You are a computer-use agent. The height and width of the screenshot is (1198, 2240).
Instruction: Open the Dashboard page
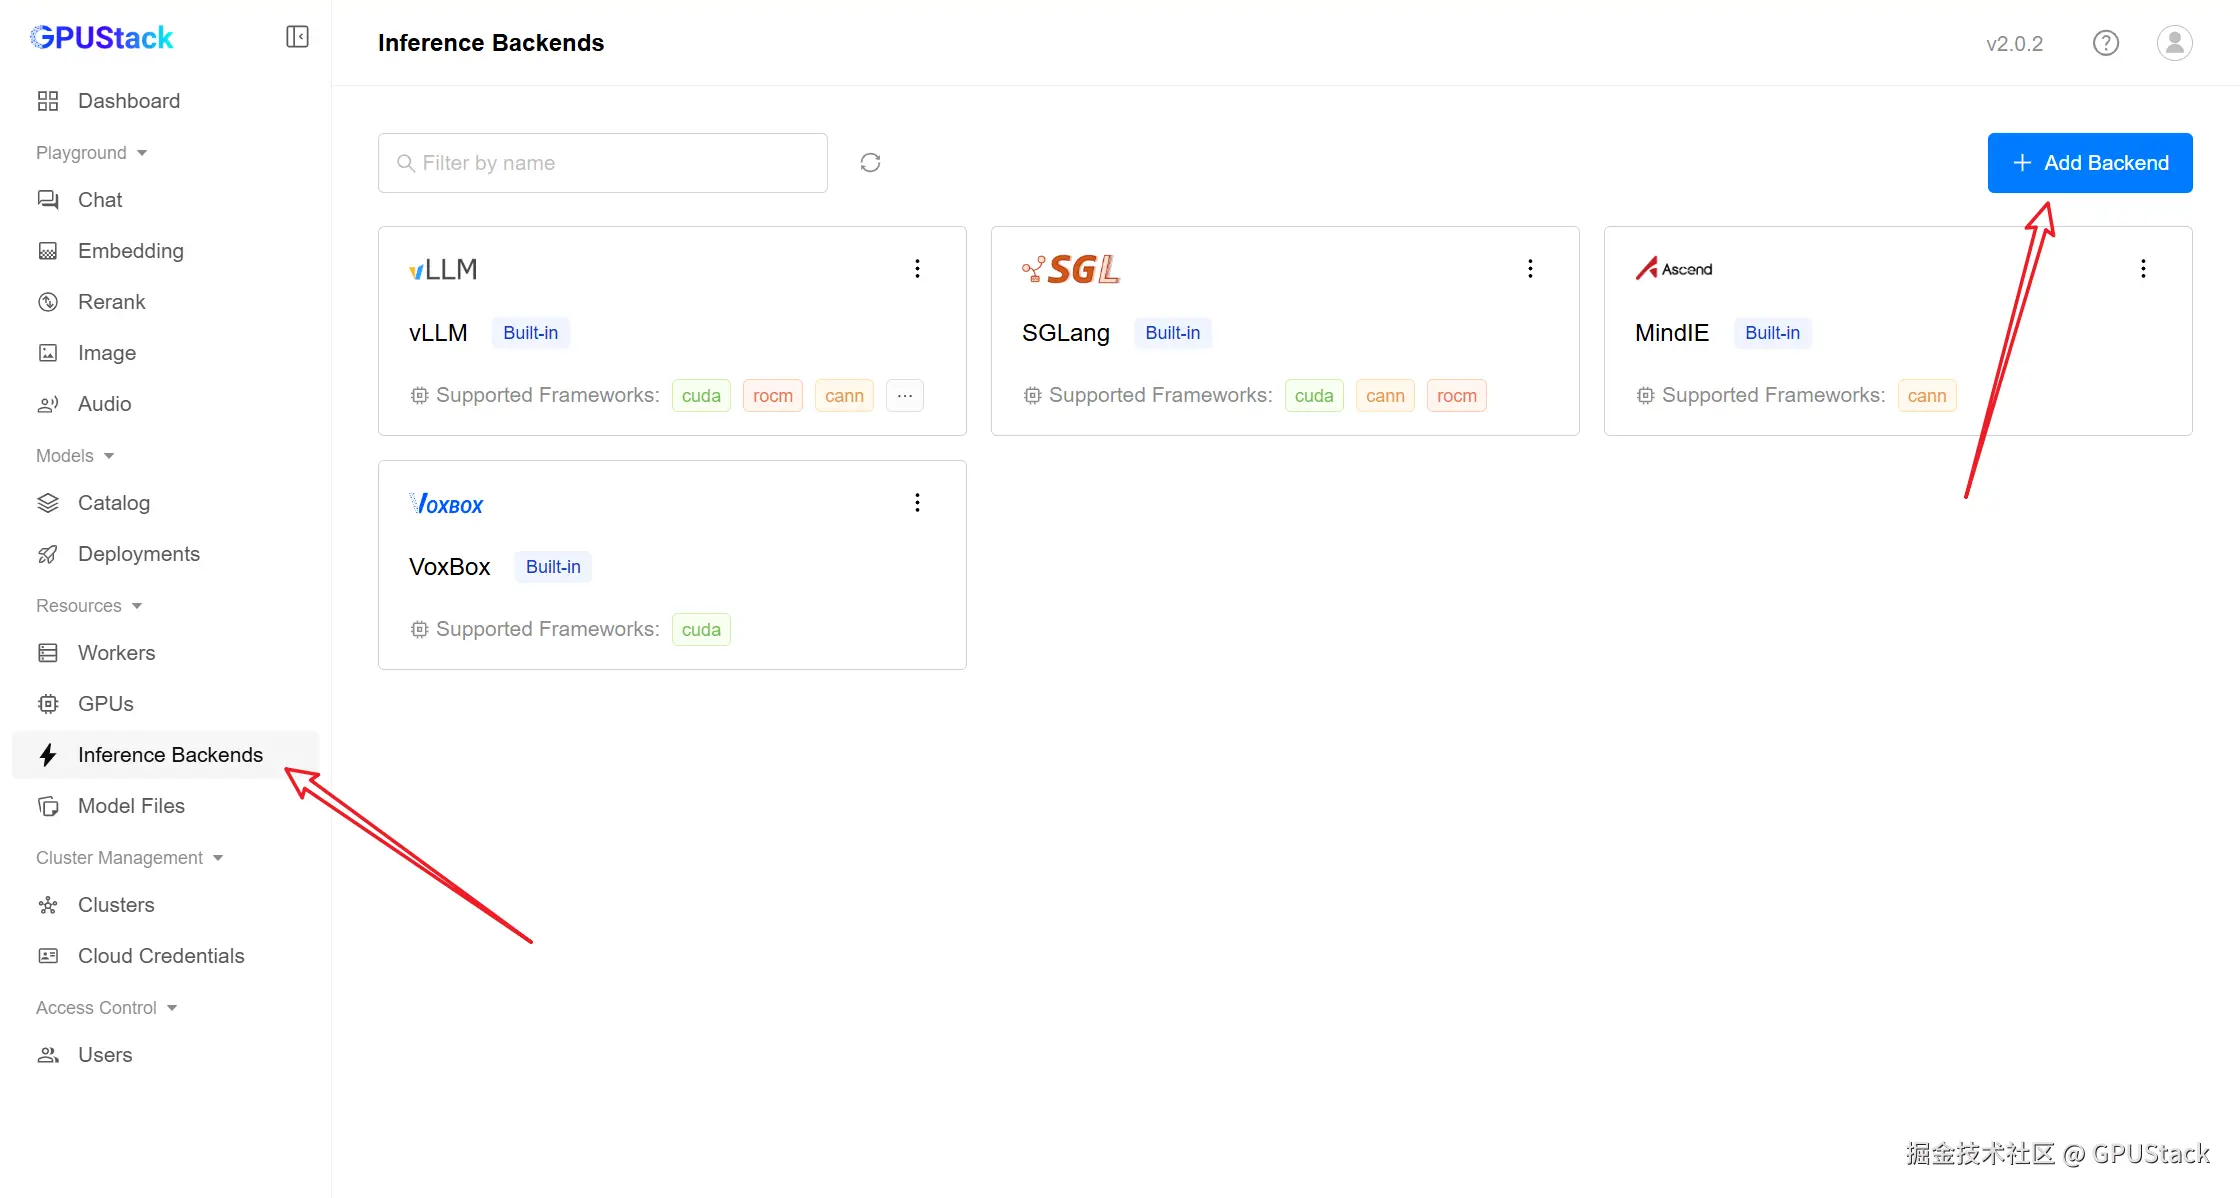(128, 101)
